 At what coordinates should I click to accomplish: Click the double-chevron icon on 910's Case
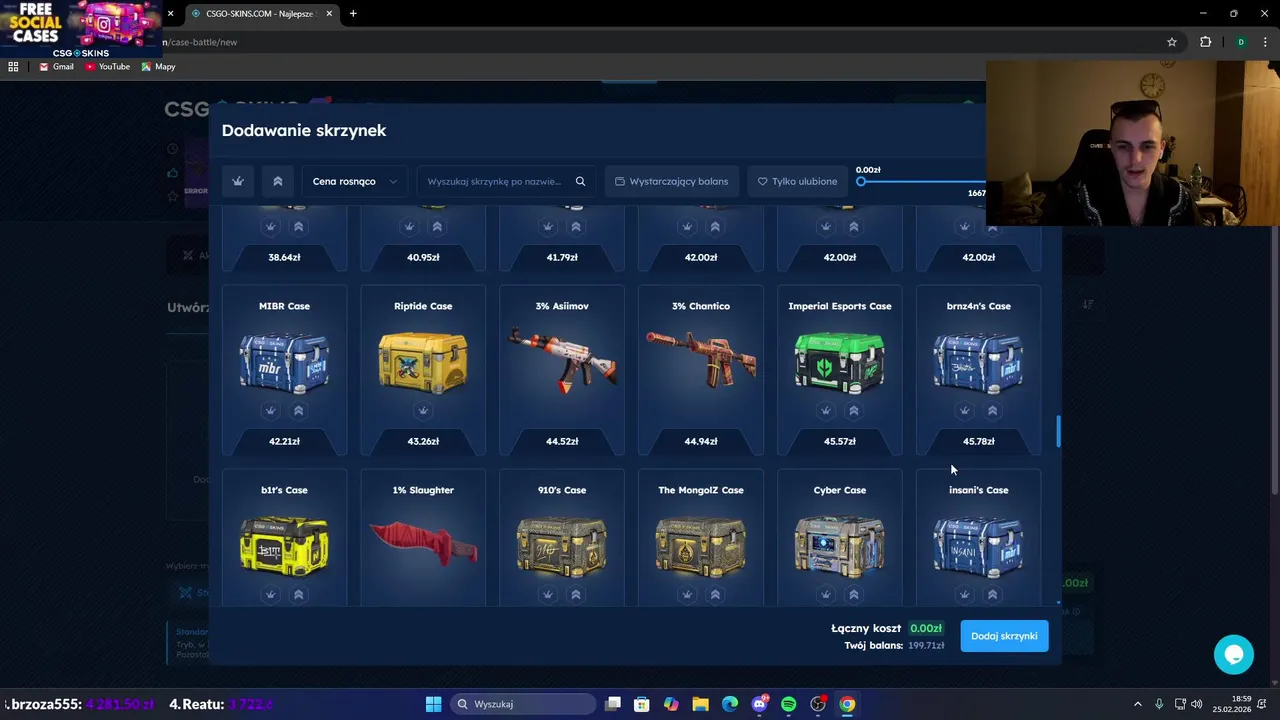pos(575,594)
